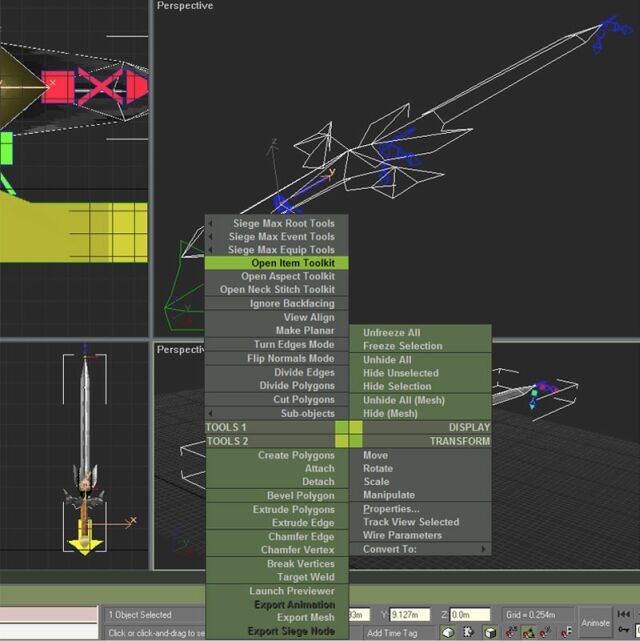Activate Turn Edges Mode

277,344
